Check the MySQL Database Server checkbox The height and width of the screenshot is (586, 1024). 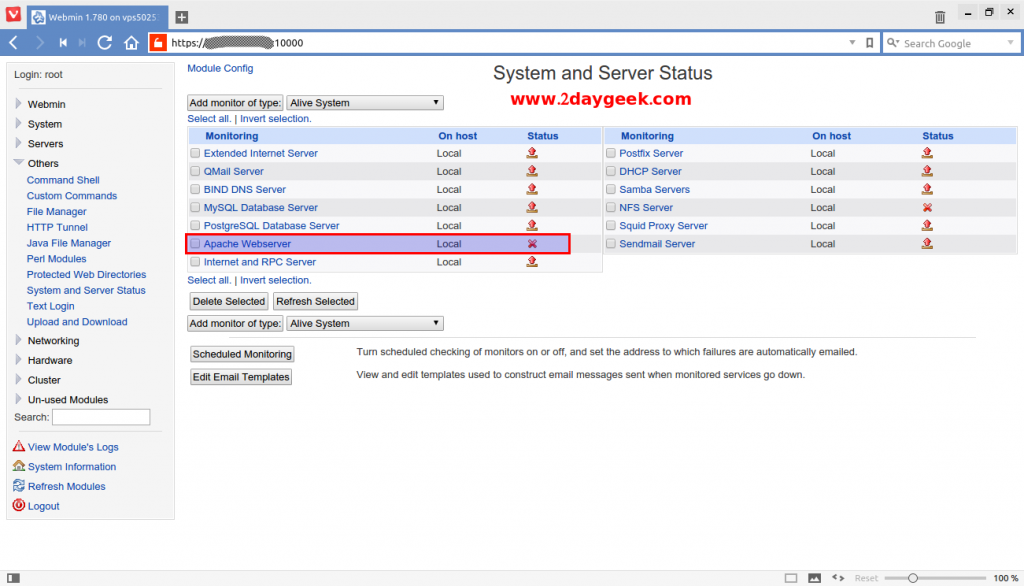(195, 207)
